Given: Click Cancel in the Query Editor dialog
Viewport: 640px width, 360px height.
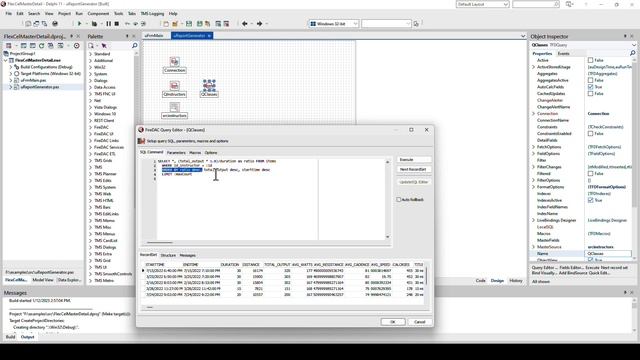Looking at the screenshot, I should pyautogui.click(x=420, y=322).
